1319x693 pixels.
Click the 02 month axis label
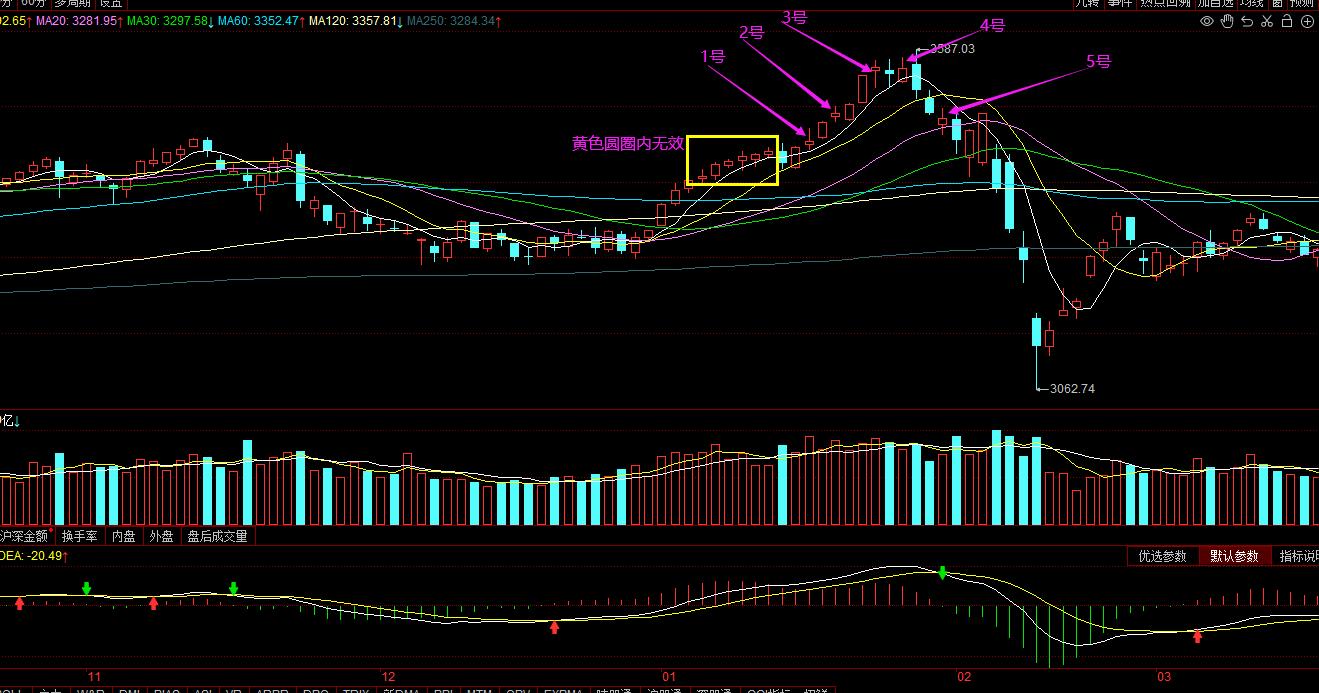point(963,676)
